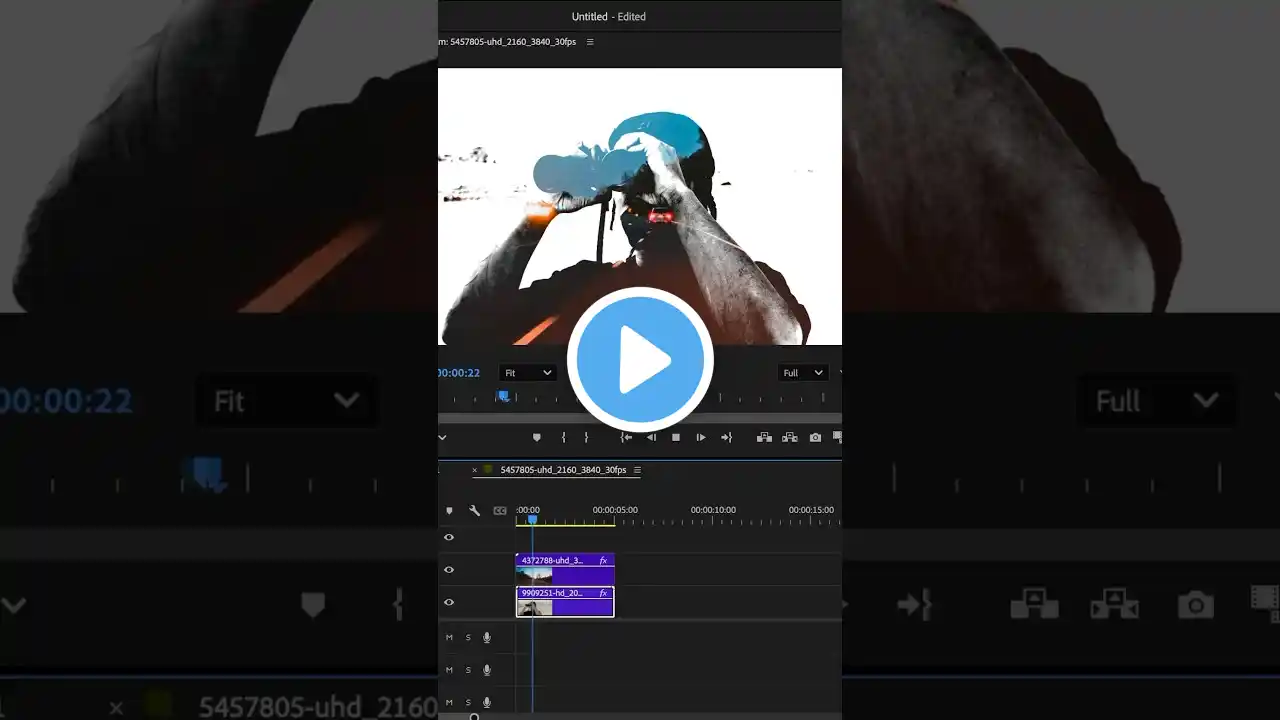Click the fx badge on clip 4372788-uhd
The image size is (1280, 720).
point(603,561)
